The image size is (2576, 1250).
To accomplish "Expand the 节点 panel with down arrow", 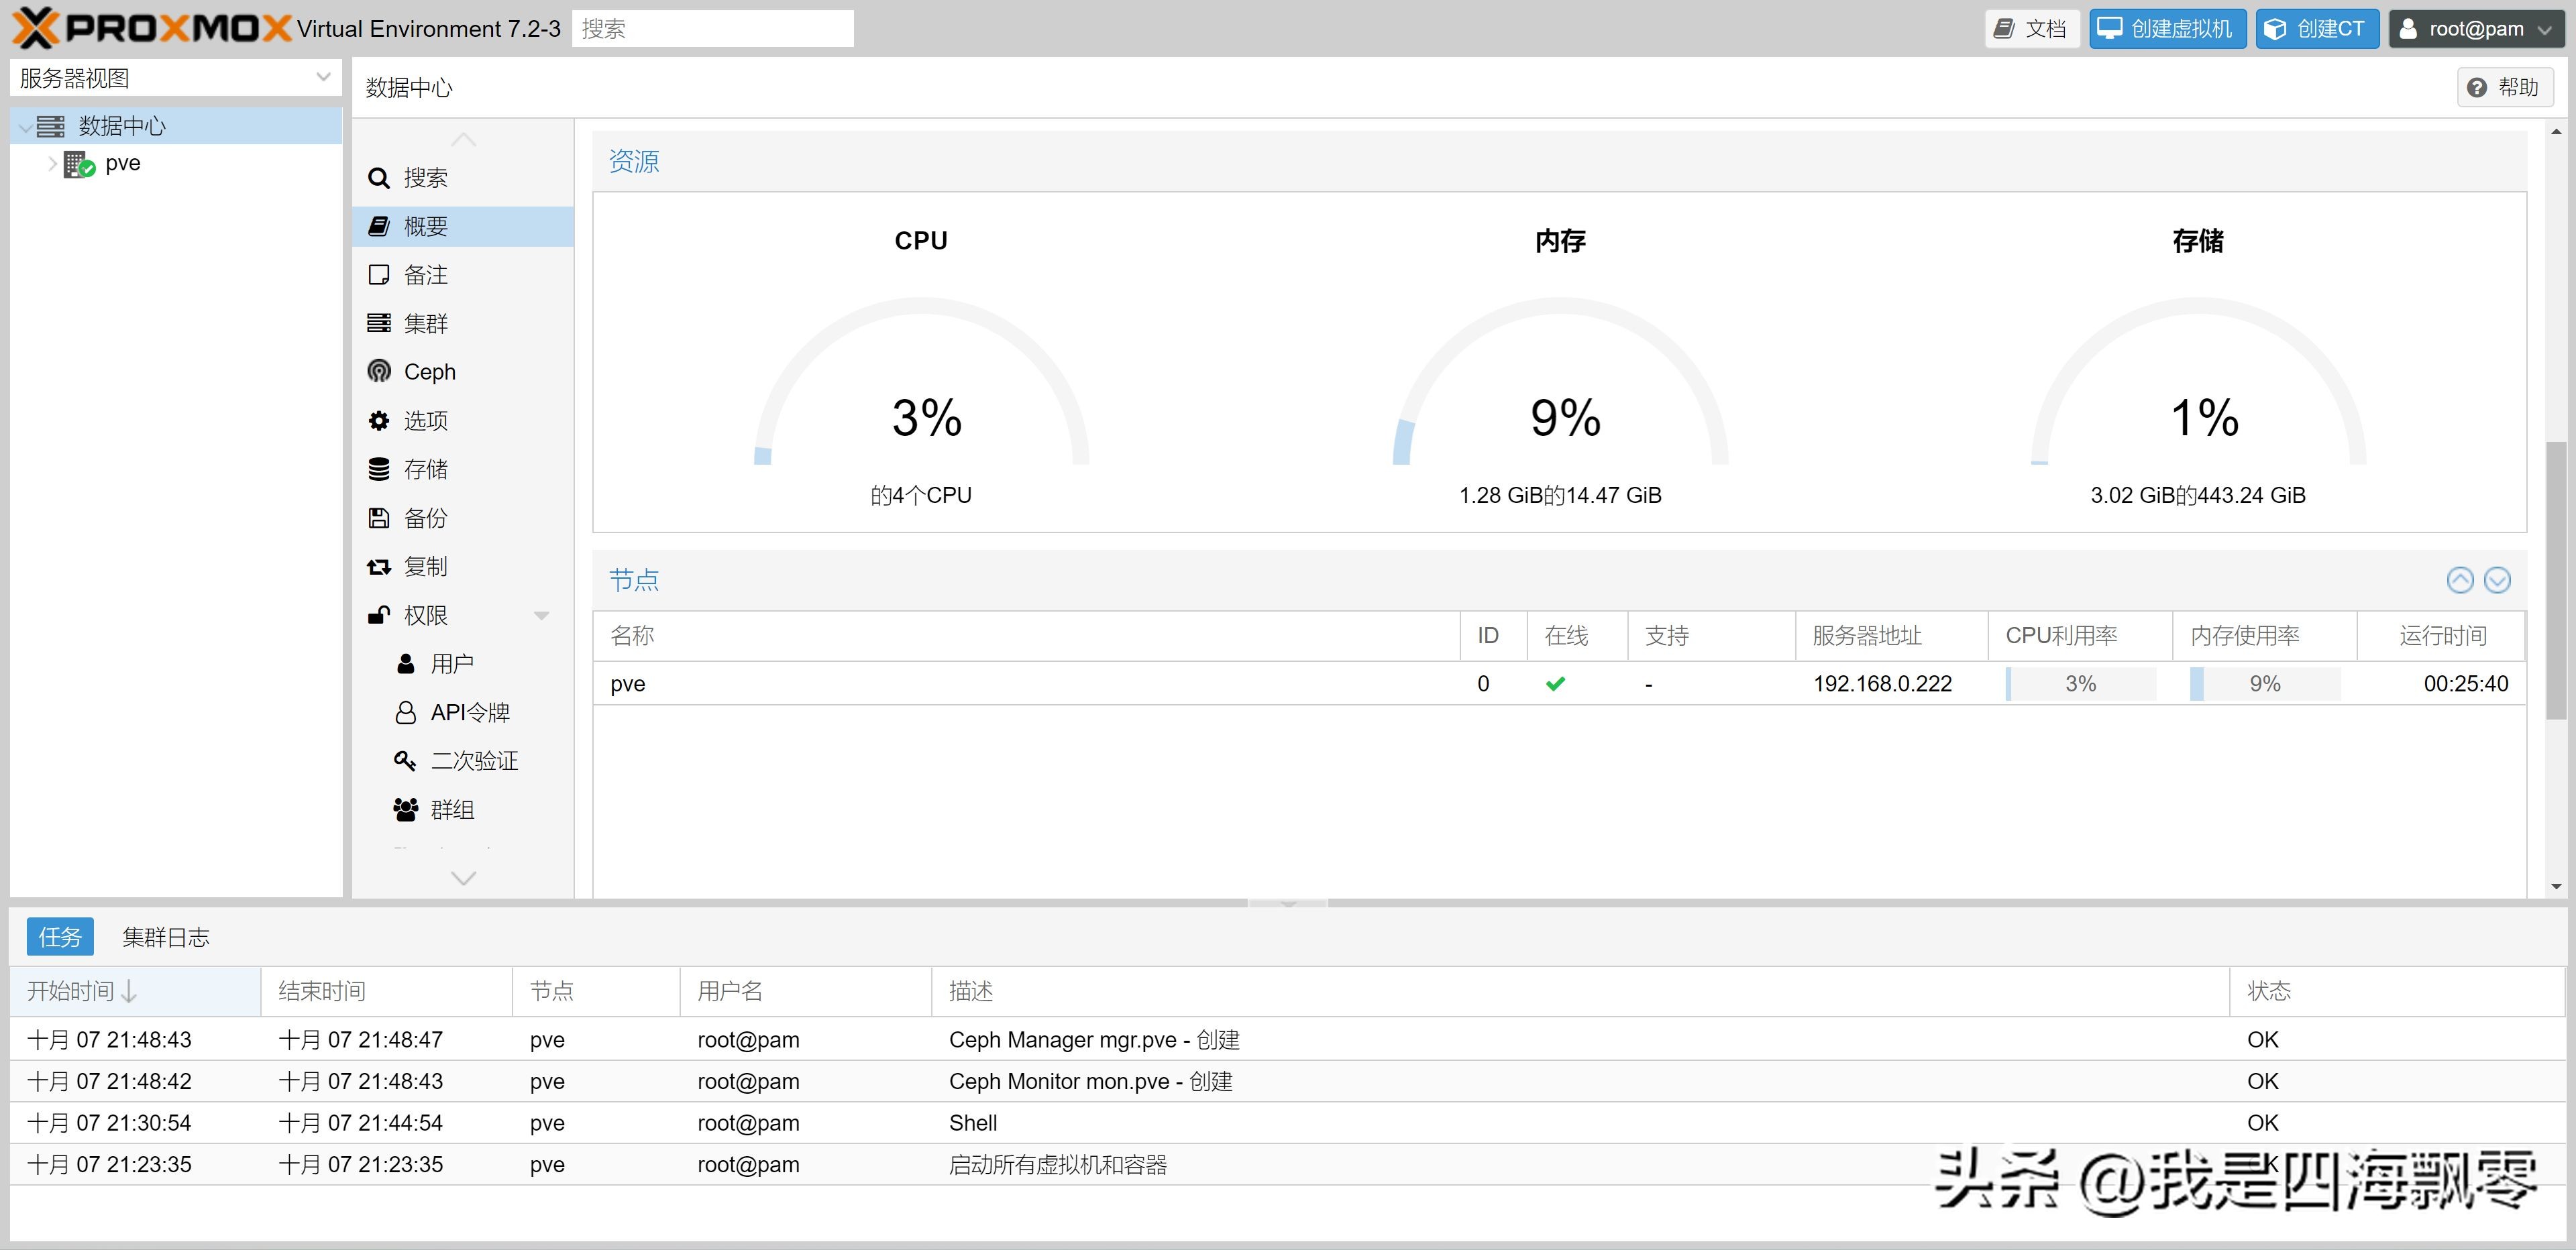I will pyautogui.click(x=2497, y=580).
